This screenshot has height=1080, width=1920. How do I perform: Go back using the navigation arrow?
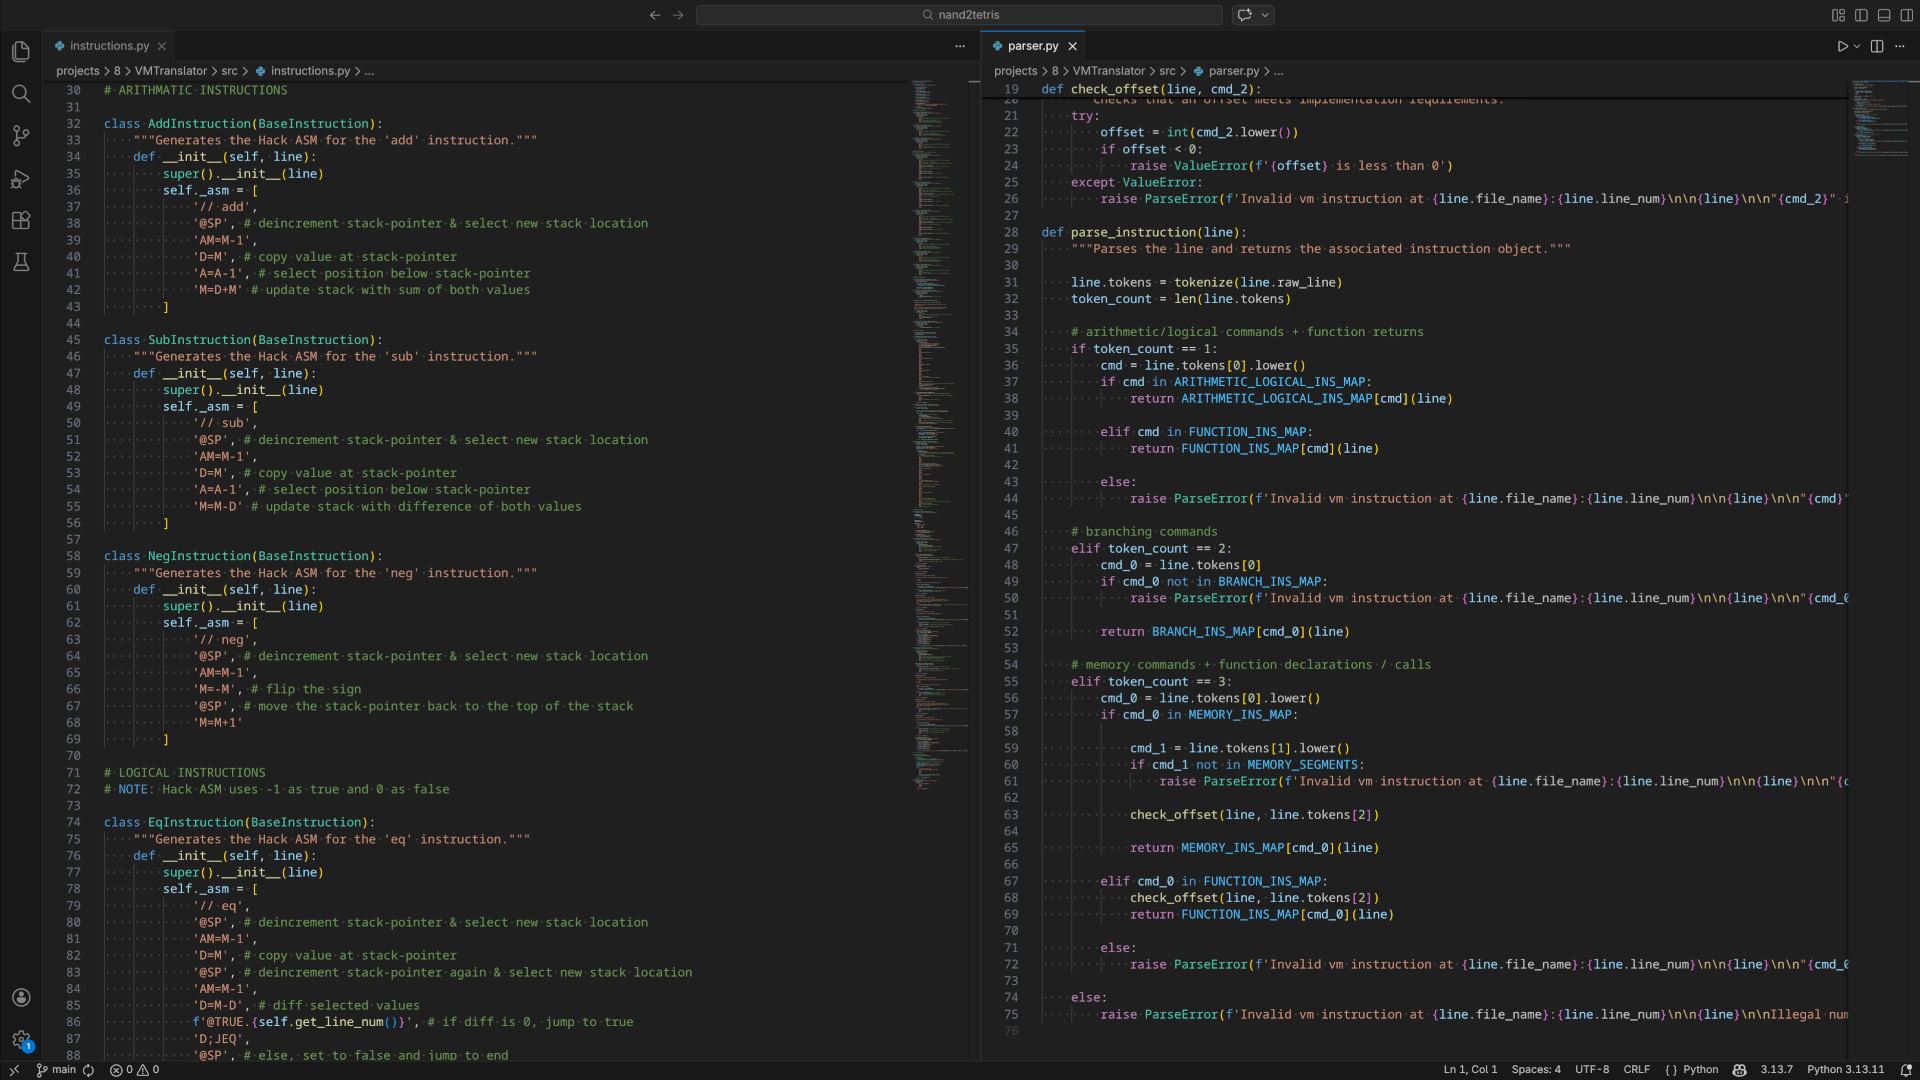pos(655,15)
